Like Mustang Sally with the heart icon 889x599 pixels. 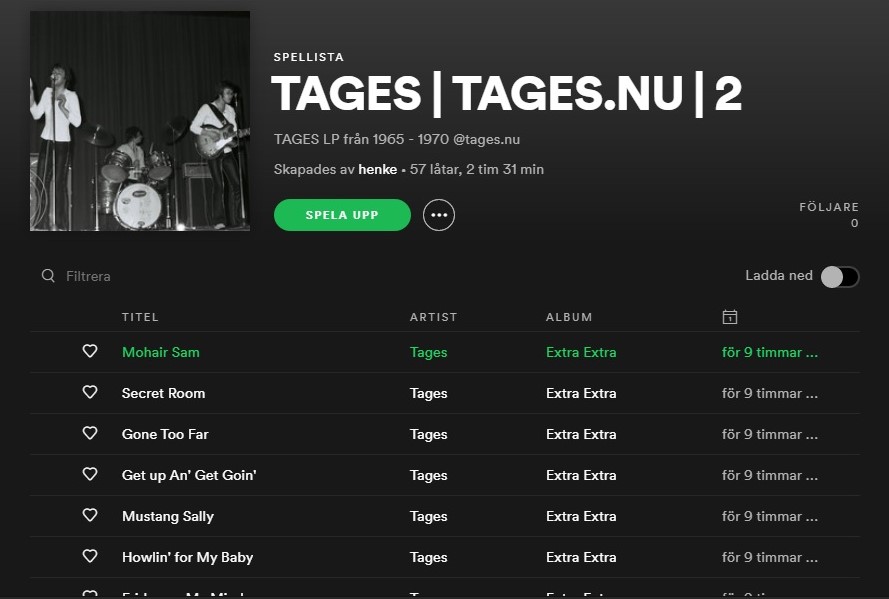click(x=90, y=516)
